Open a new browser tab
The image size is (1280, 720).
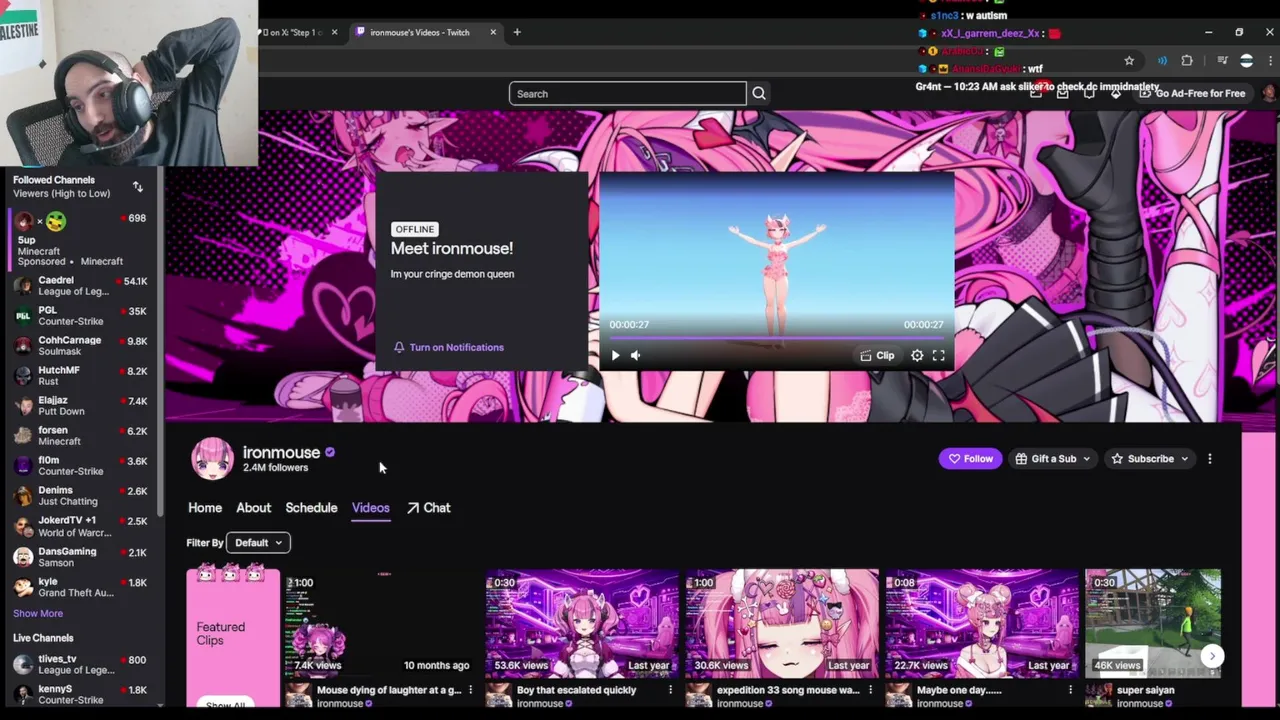(517, 32)
